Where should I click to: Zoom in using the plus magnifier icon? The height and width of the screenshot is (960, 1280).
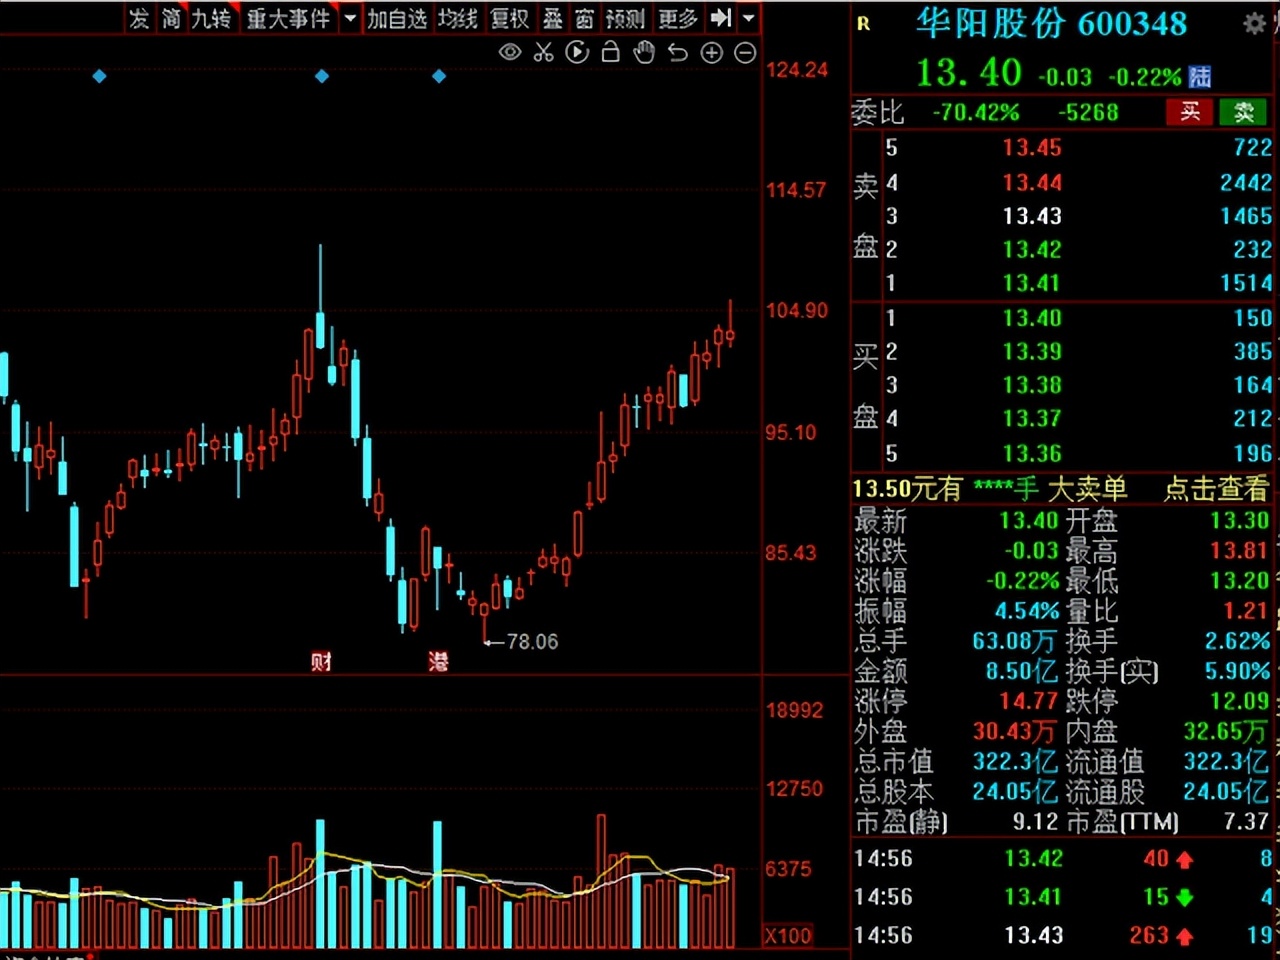pos(711,52)
